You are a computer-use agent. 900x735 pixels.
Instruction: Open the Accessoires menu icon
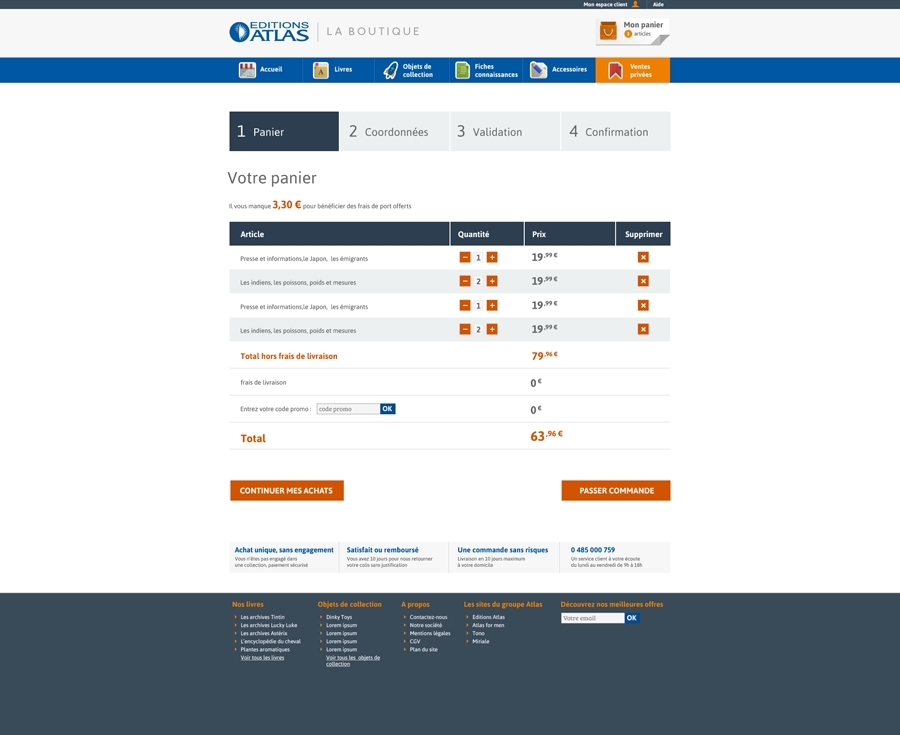click(x=538, y=70)
